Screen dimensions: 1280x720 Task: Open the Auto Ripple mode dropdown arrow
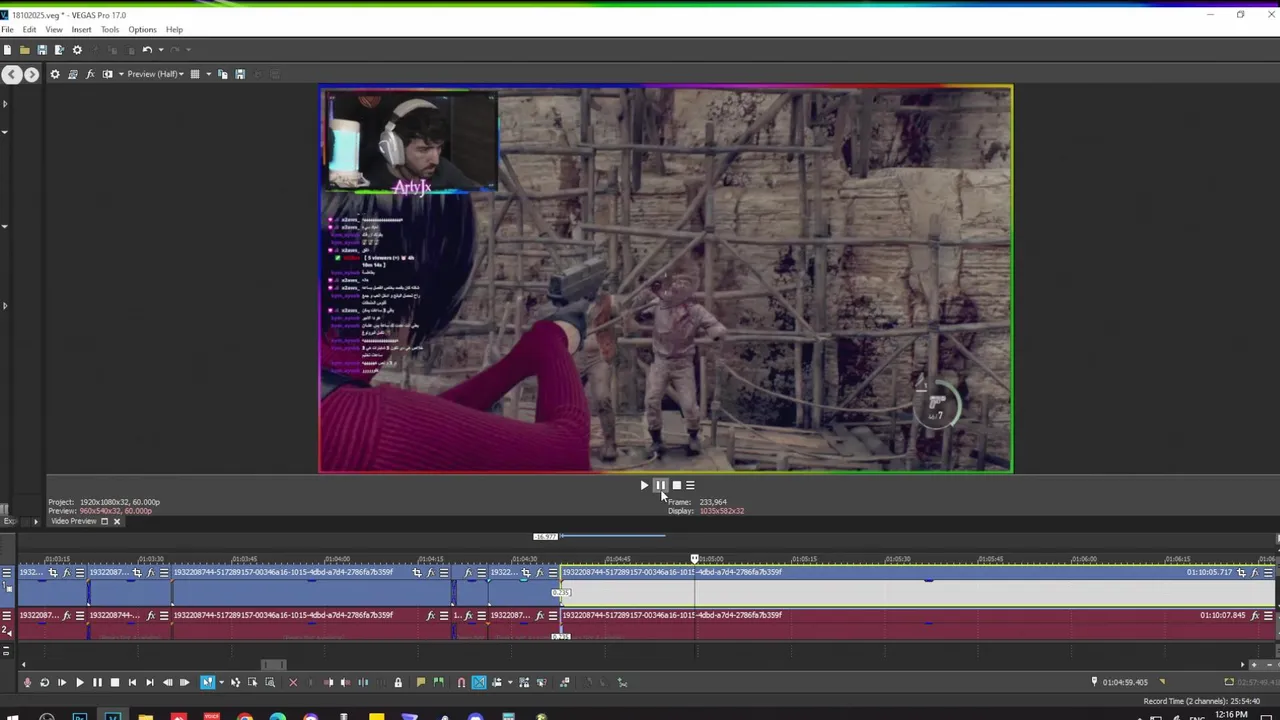tap(510, 682)
